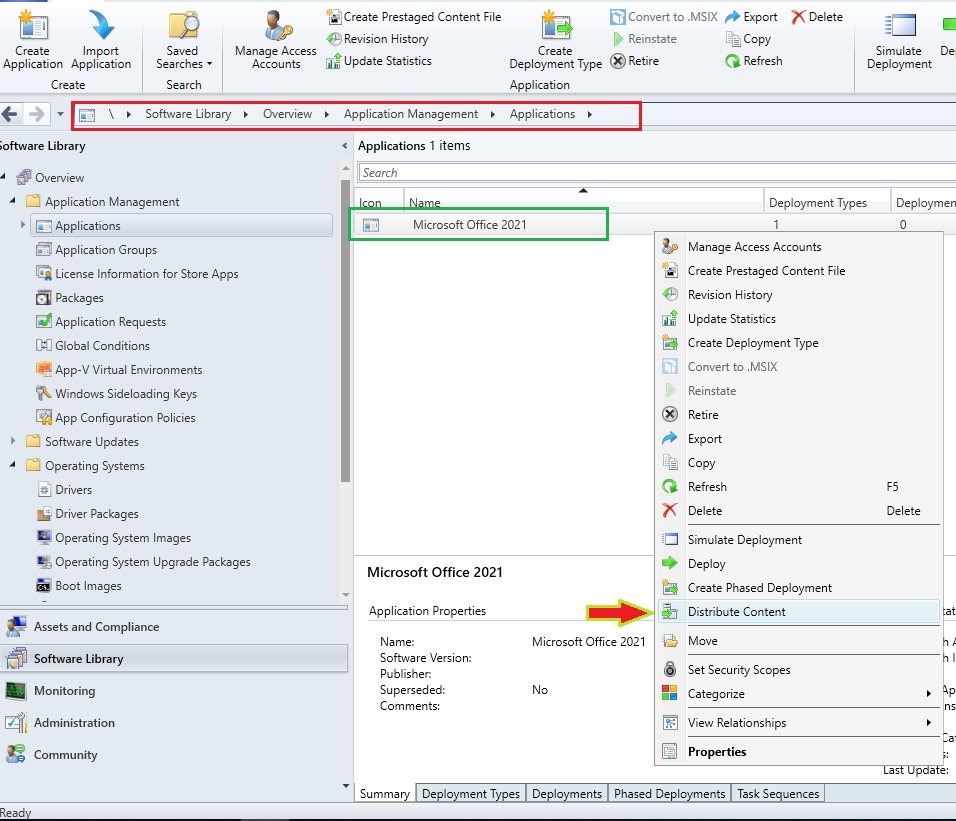Choose Distribute Content from context menu
The height and width of the screenshot is (821, 956).
798,612
